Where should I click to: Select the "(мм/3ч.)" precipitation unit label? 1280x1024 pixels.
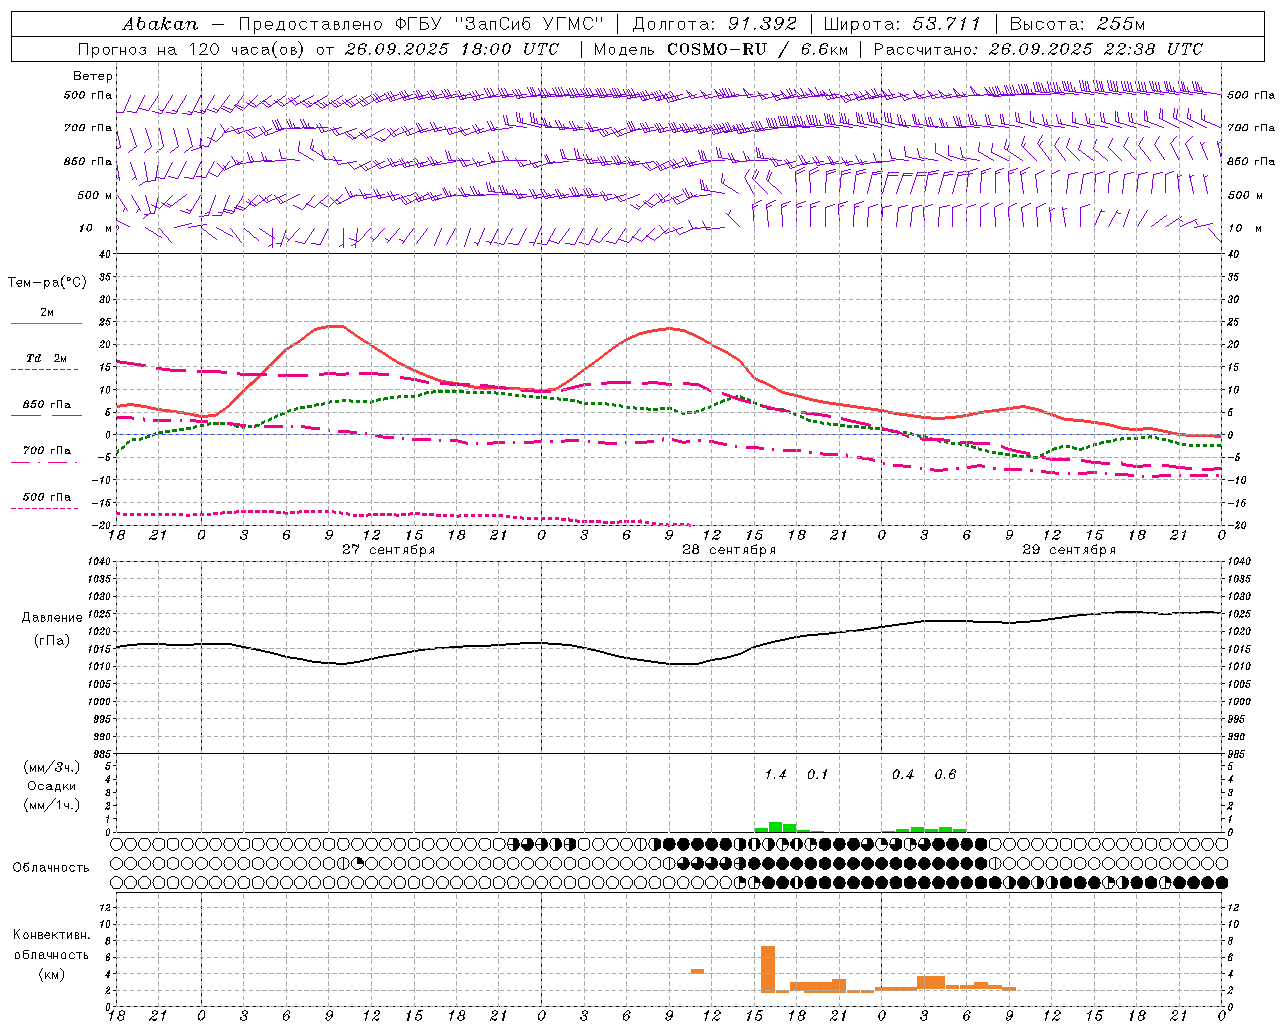52,768
